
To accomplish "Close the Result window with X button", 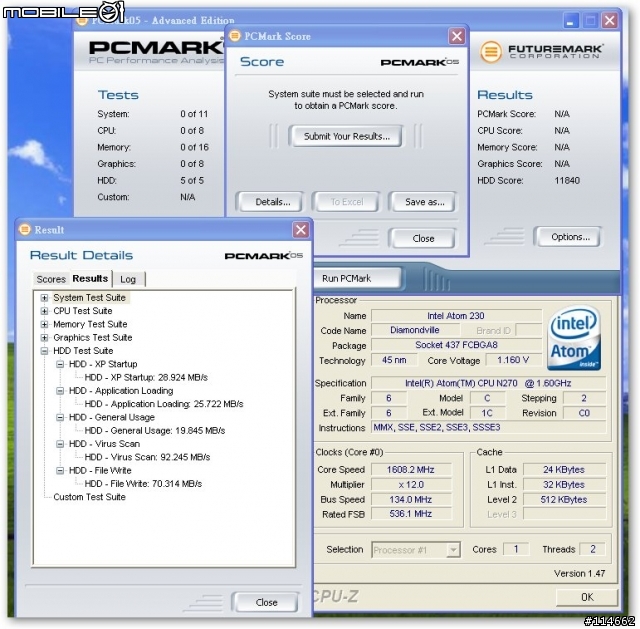I will pyautogui.click(x=301, y=230).
